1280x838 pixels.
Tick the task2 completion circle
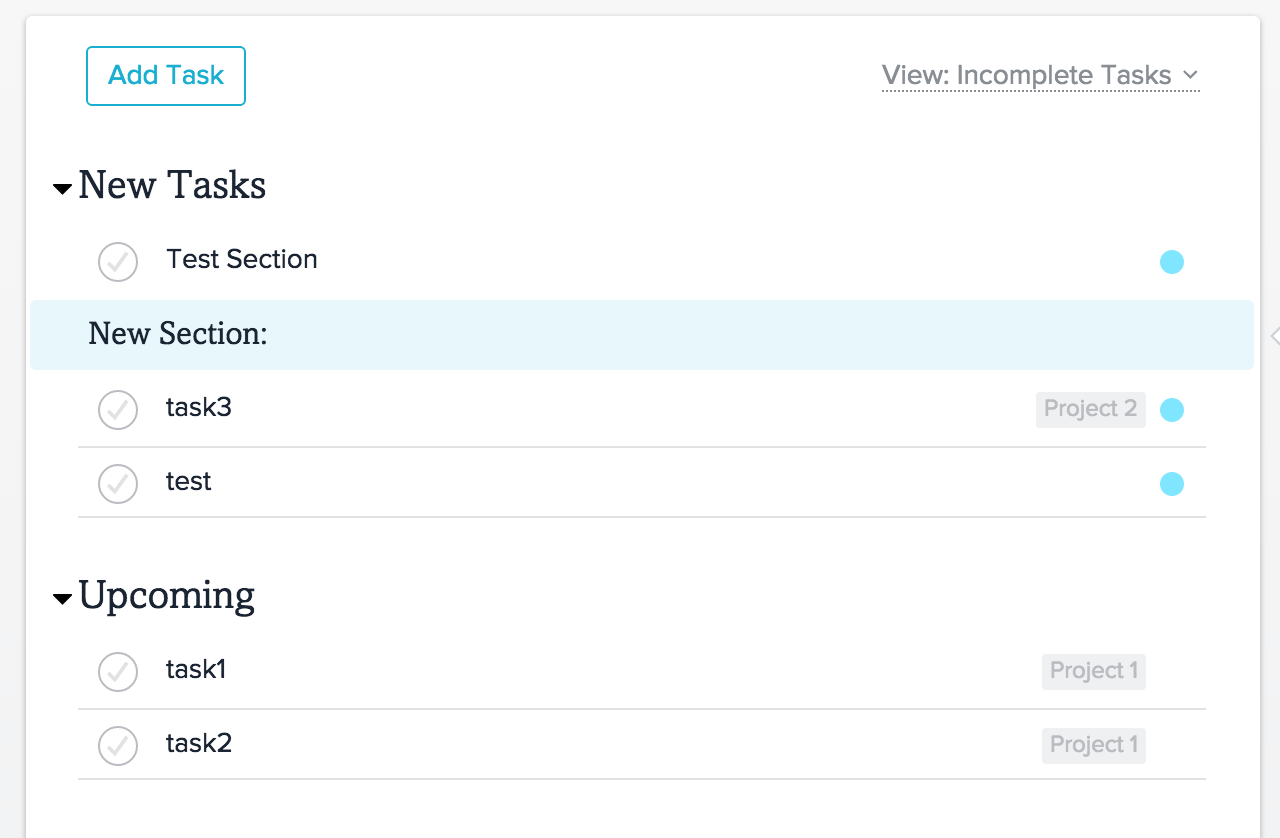pos(118,746)
